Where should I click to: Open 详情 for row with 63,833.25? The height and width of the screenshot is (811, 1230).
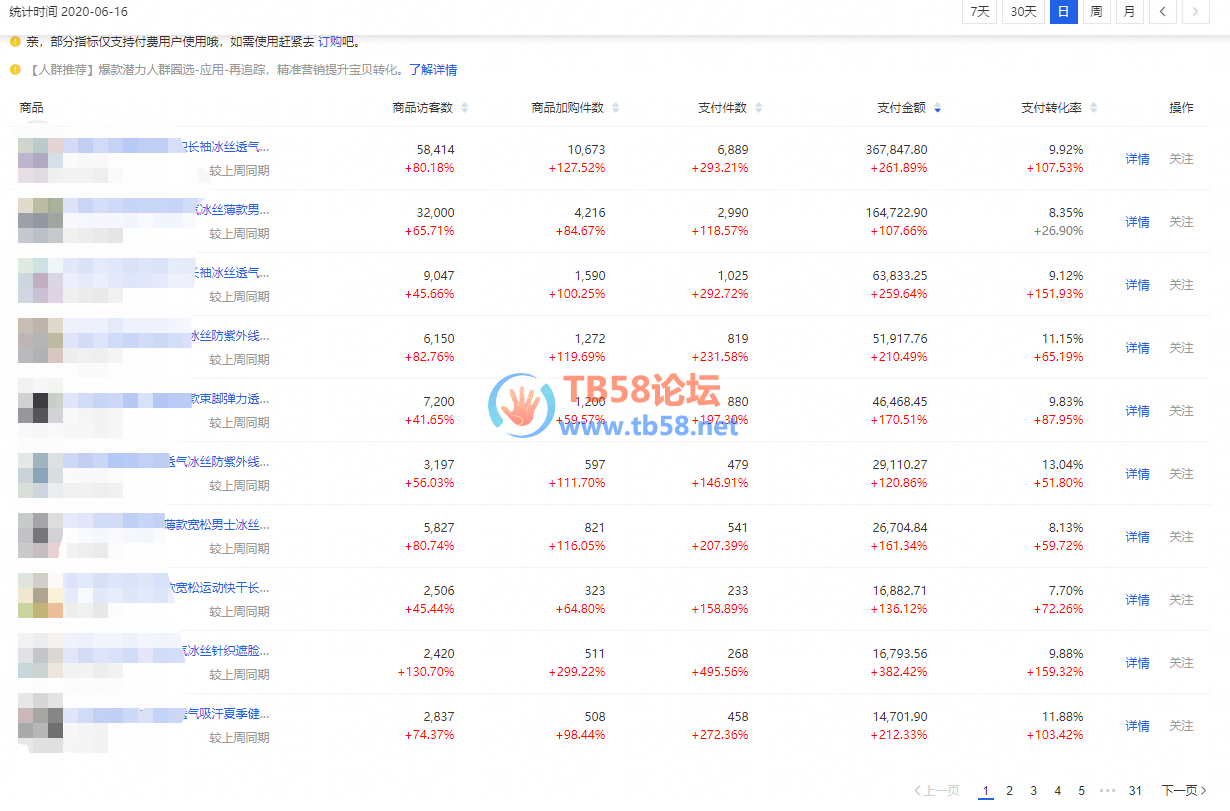(1137, 285)
